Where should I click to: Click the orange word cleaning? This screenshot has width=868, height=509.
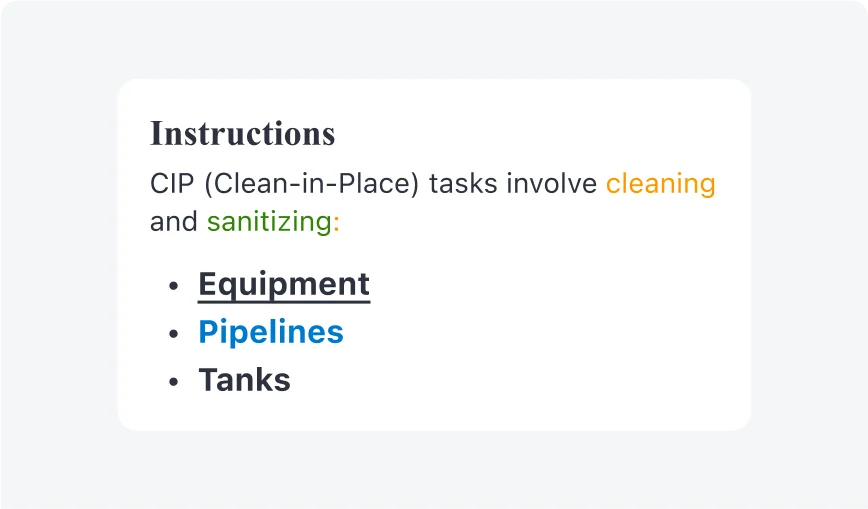coord(660,184)
